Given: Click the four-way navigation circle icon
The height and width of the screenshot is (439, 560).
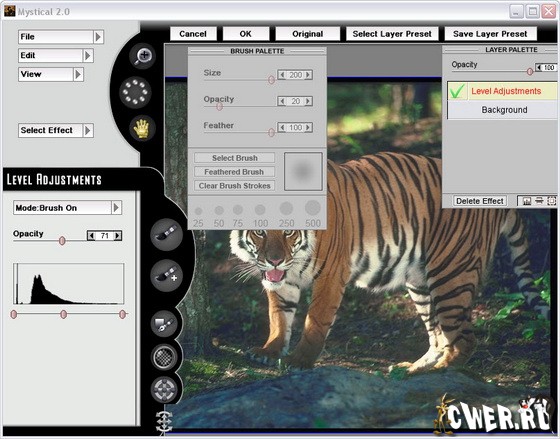Looking at the screenshot, I should tap(164, 389).
